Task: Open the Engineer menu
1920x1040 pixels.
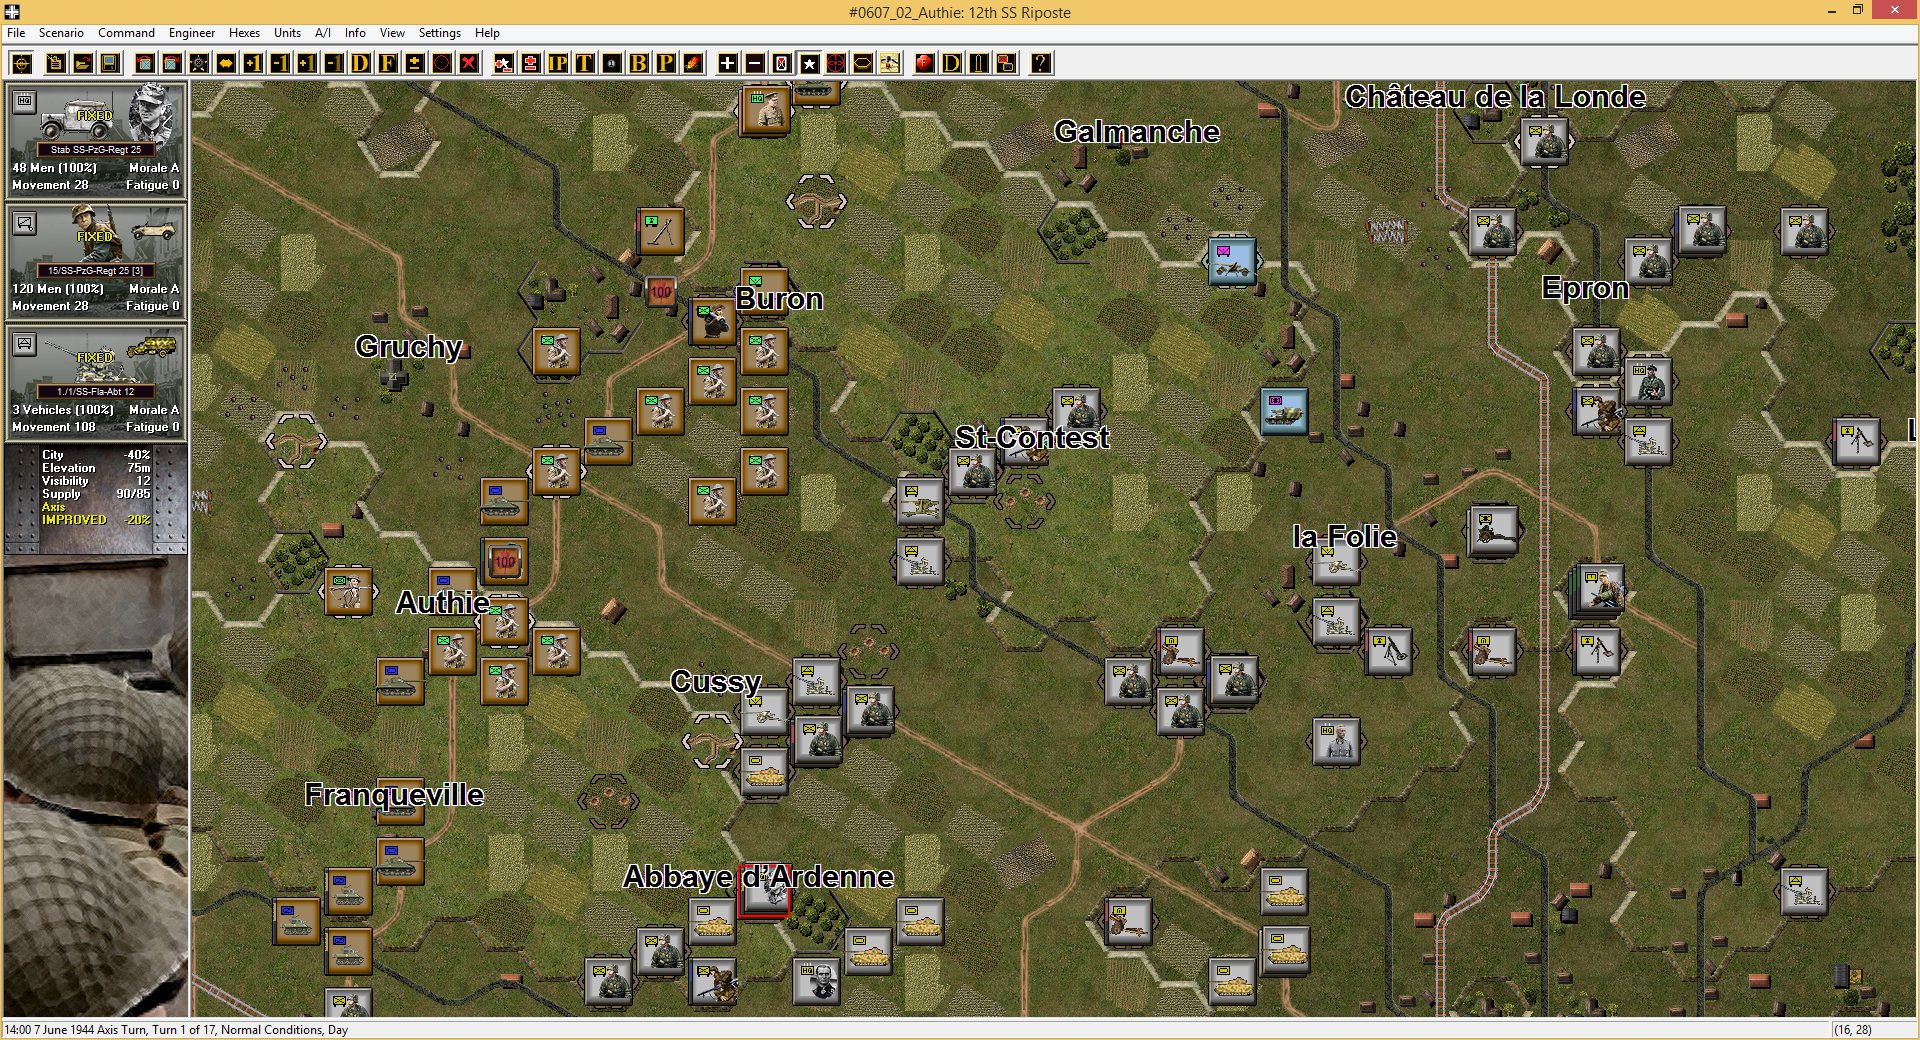Action: coord(192,33)
